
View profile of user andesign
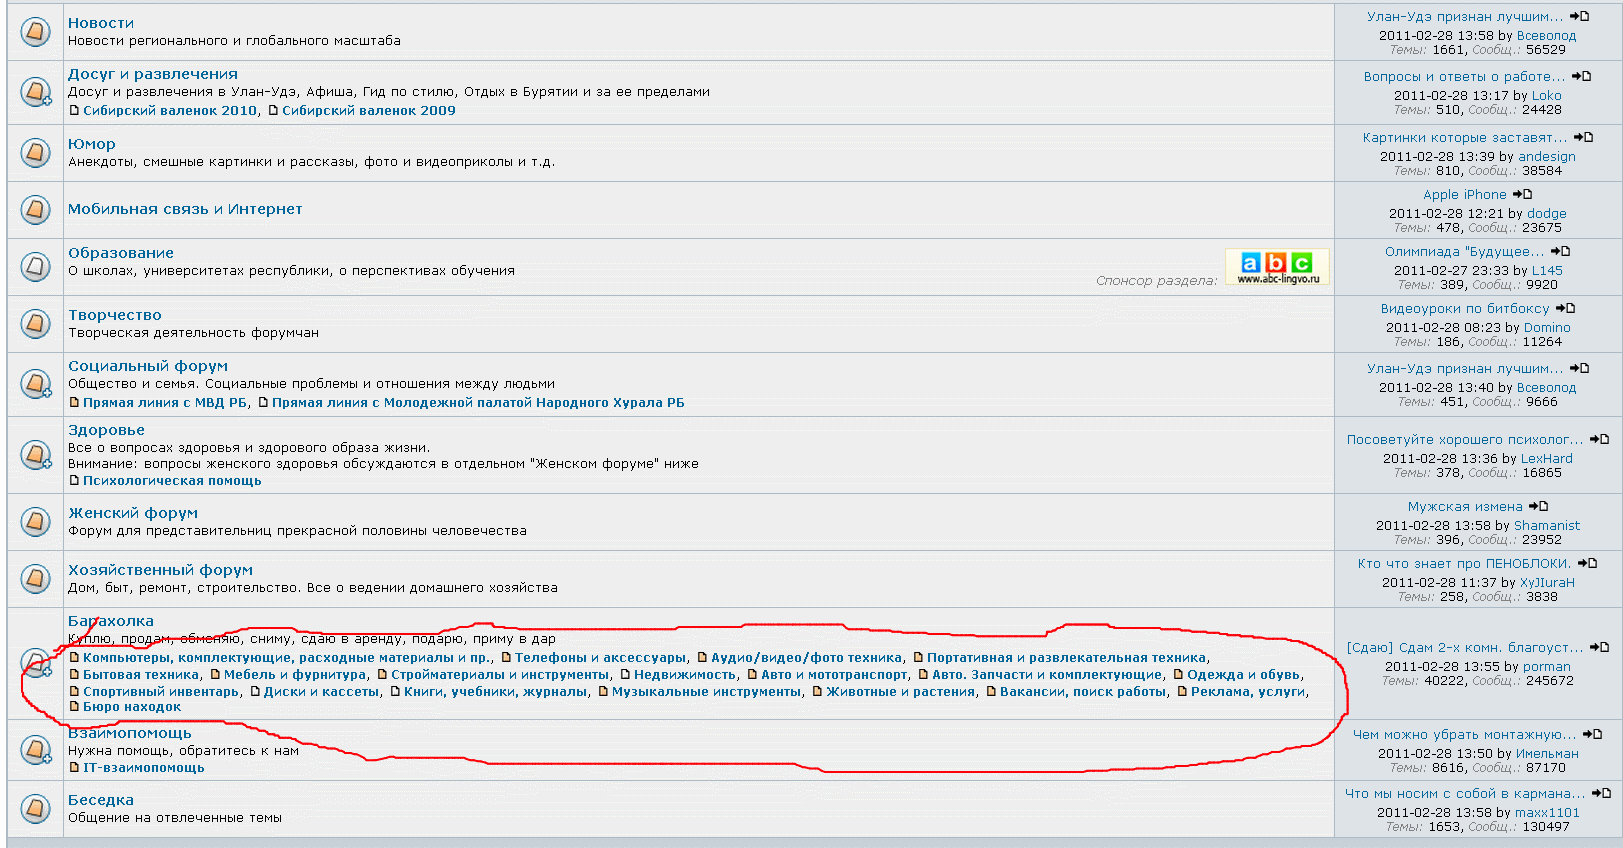point(1547,157)
